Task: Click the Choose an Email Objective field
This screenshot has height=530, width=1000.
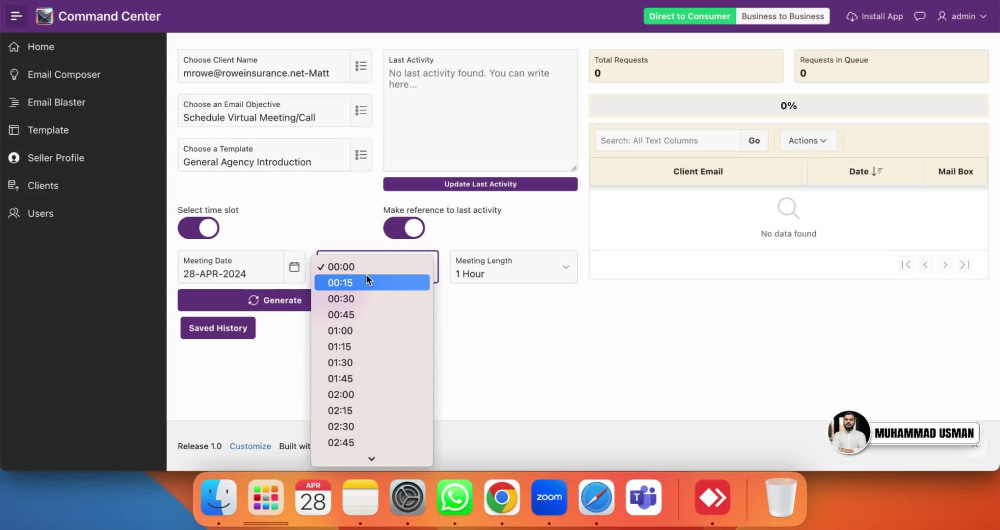Action: (x=264, y=111)
